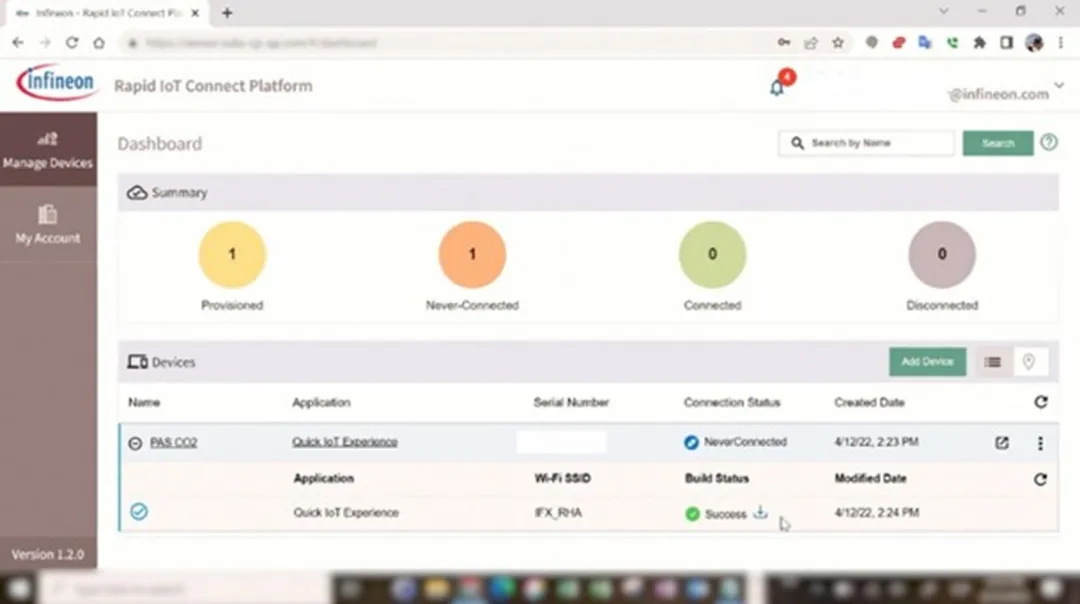
Task: Click the gray Disconnected count circle
Action: [942, 254]
